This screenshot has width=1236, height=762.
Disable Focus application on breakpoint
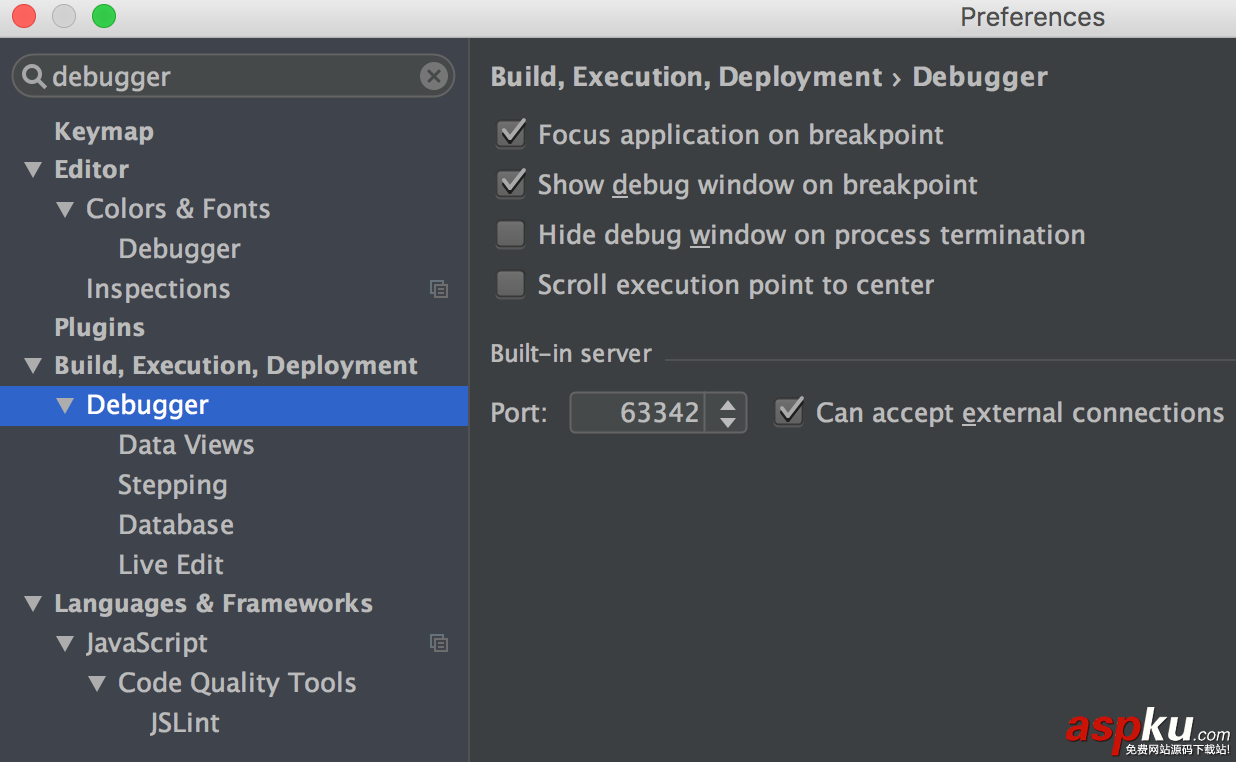click(511, 134)
